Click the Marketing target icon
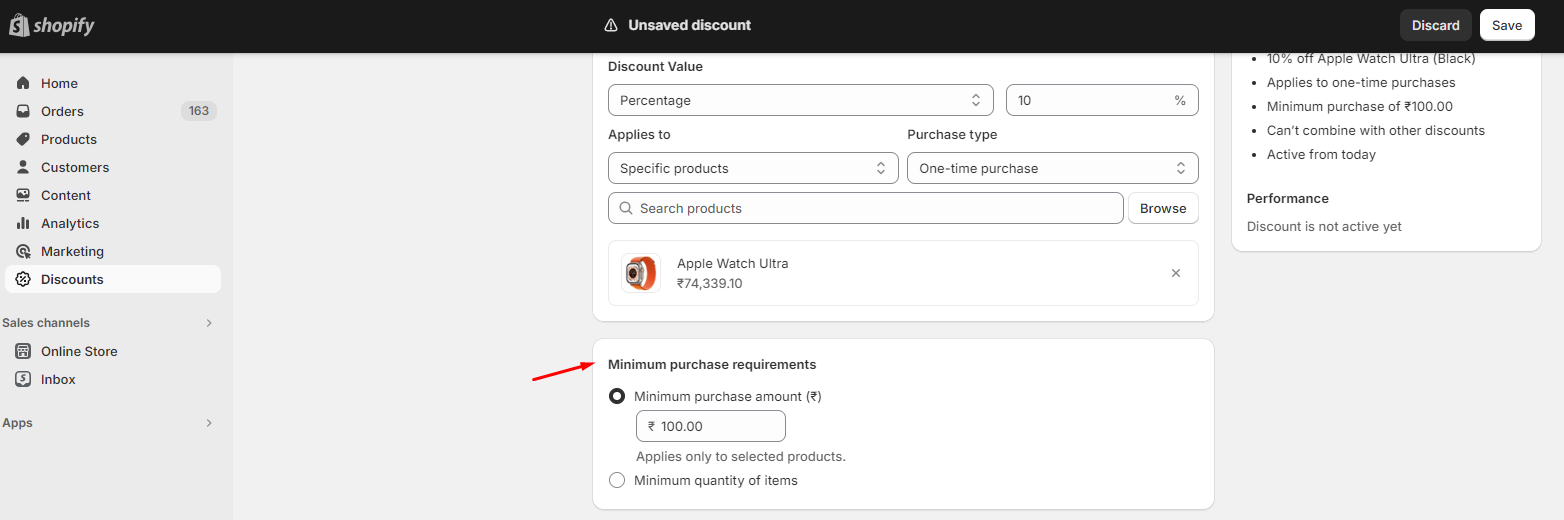Image resolution: width=1564 pixels, height=520 pixels. click(23, 251)
